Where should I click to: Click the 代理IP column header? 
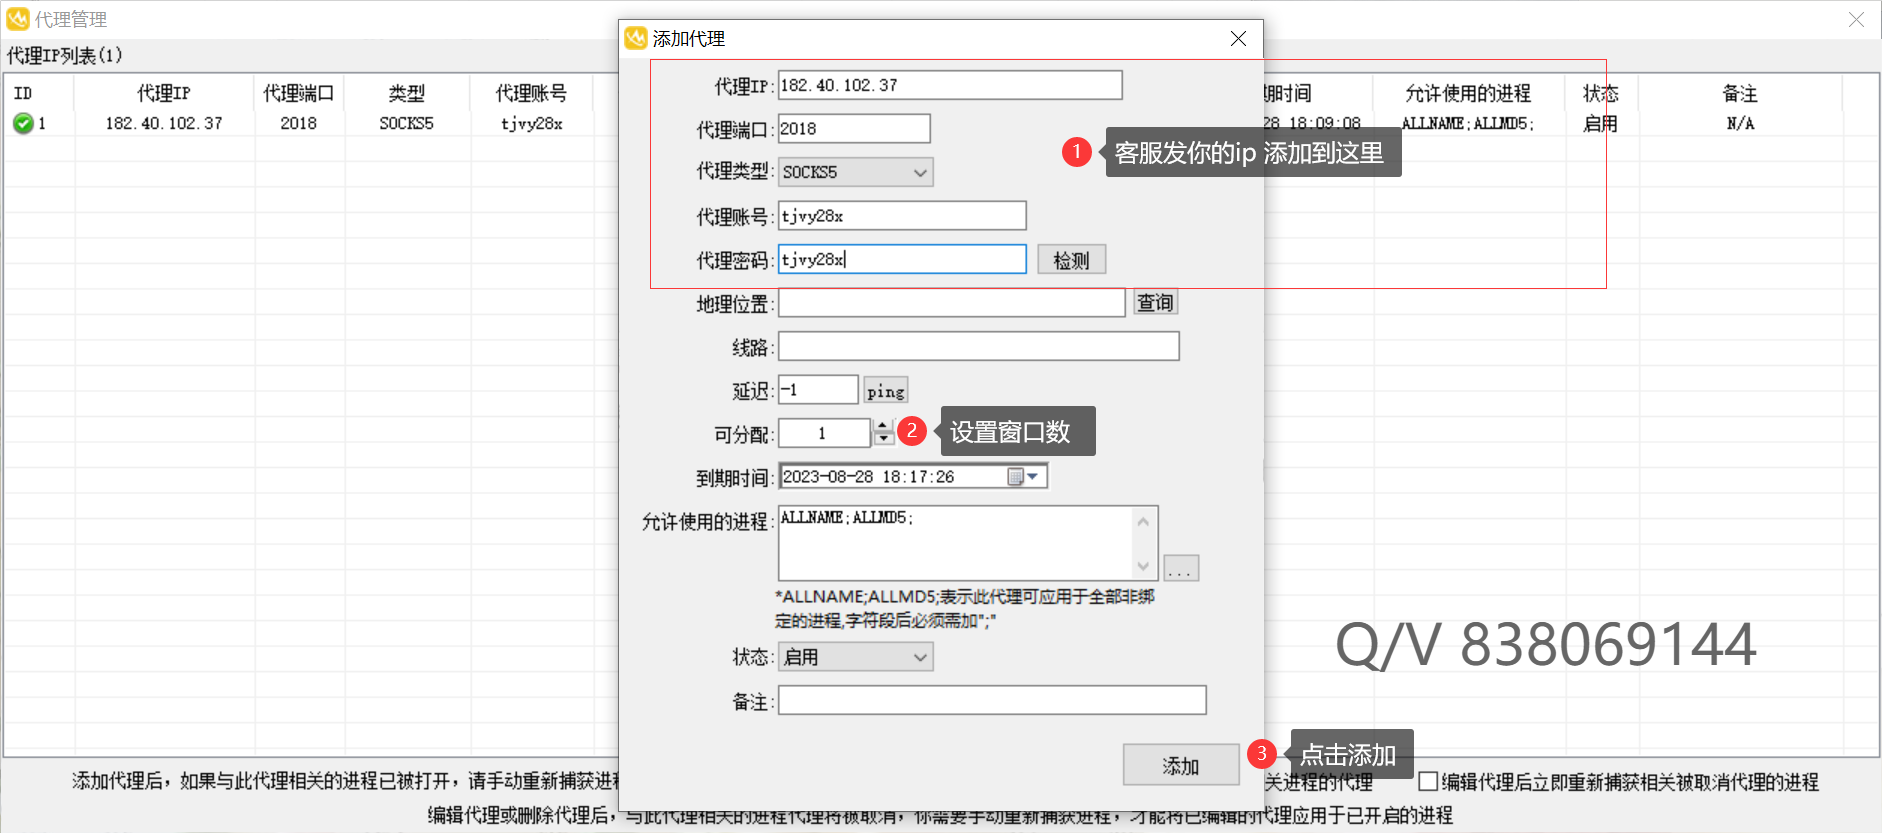[164, 93]
